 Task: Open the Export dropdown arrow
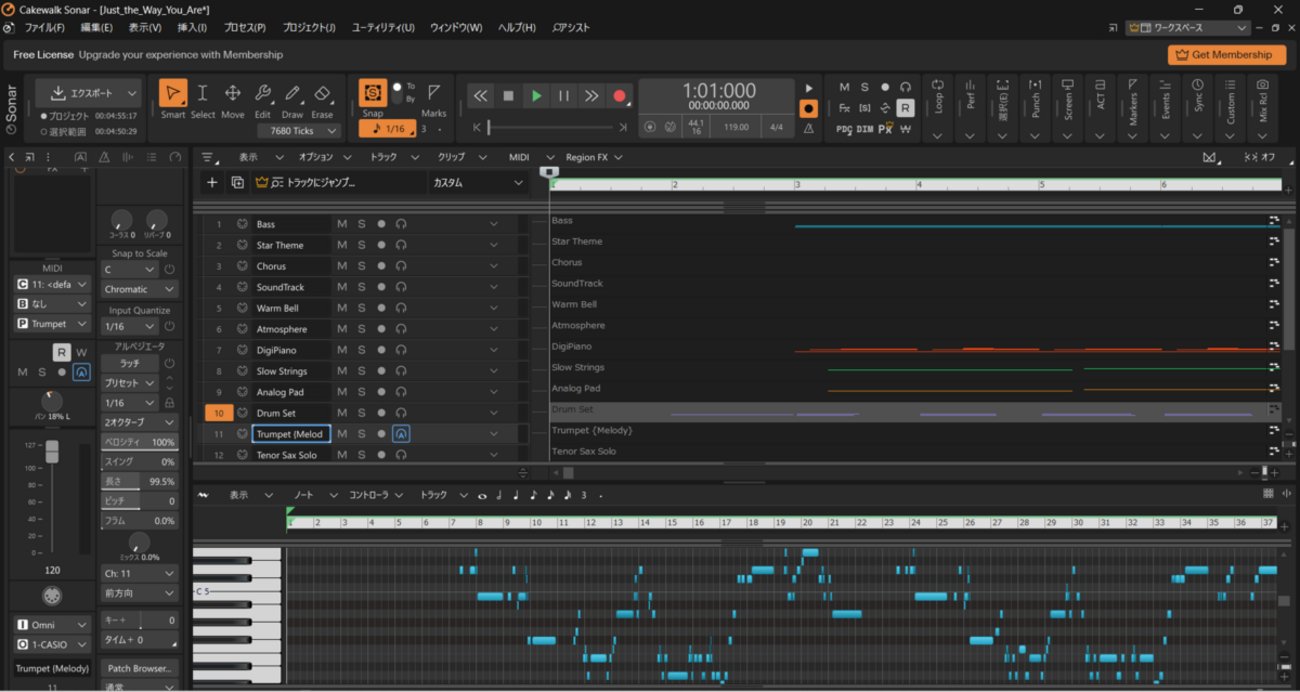point(132,93)
